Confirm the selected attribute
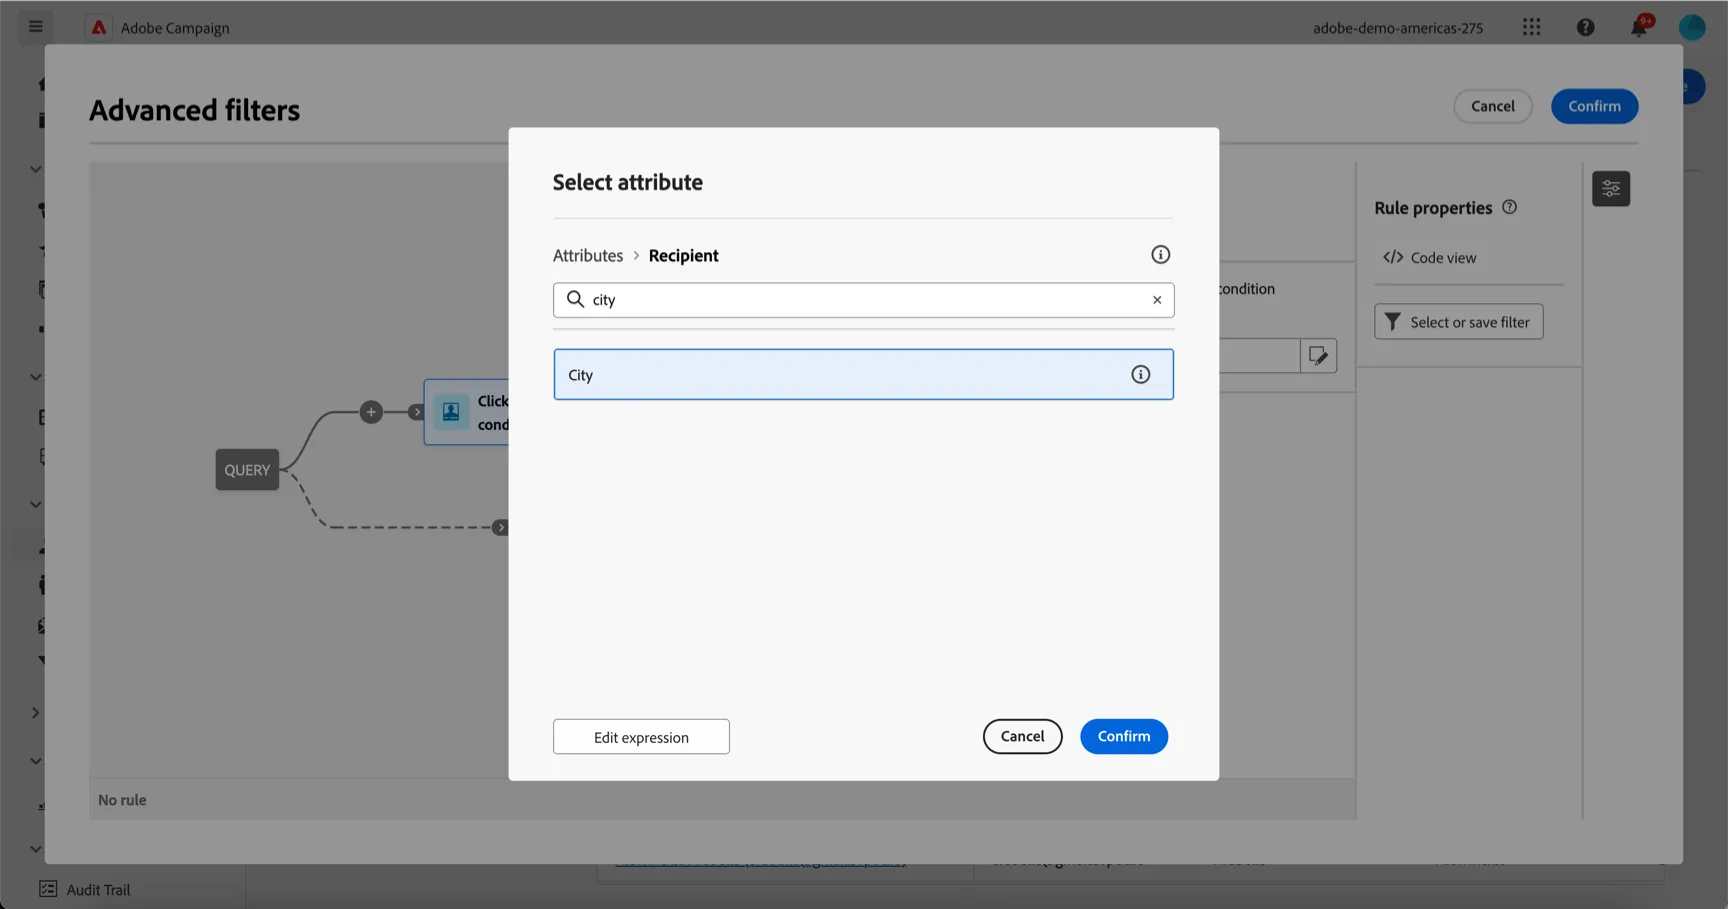 (x=1124, y=736)
